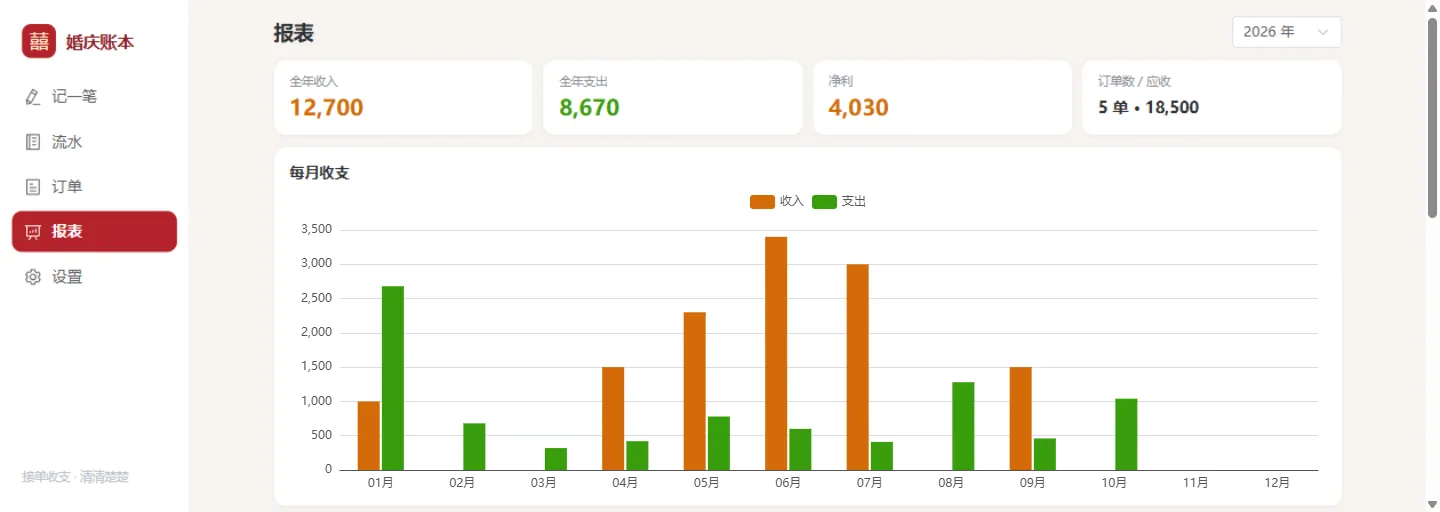1440x512 pixels.
Task: Click the 接单收支 · 清清楚楚 footer text
Action: (x=76, y=477)
